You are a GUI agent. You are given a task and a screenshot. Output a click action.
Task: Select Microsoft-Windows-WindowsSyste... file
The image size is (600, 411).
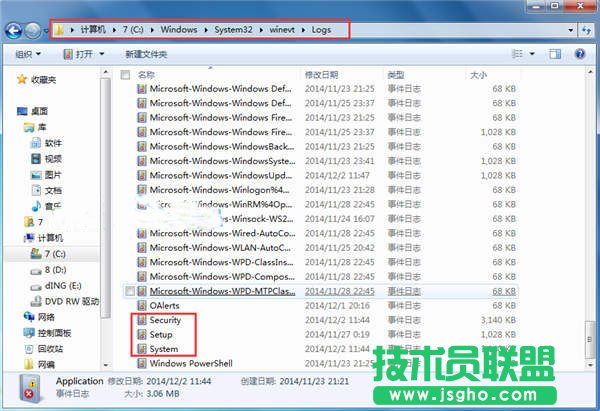(x=222, y=161)
